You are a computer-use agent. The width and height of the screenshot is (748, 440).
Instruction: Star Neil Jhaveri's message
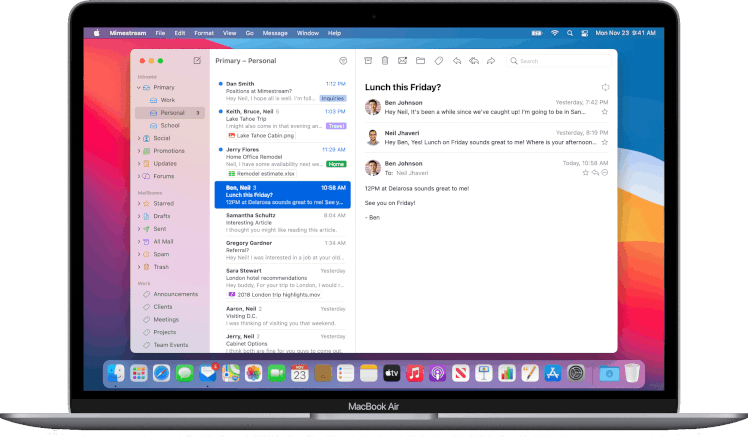tap(603, 143)
